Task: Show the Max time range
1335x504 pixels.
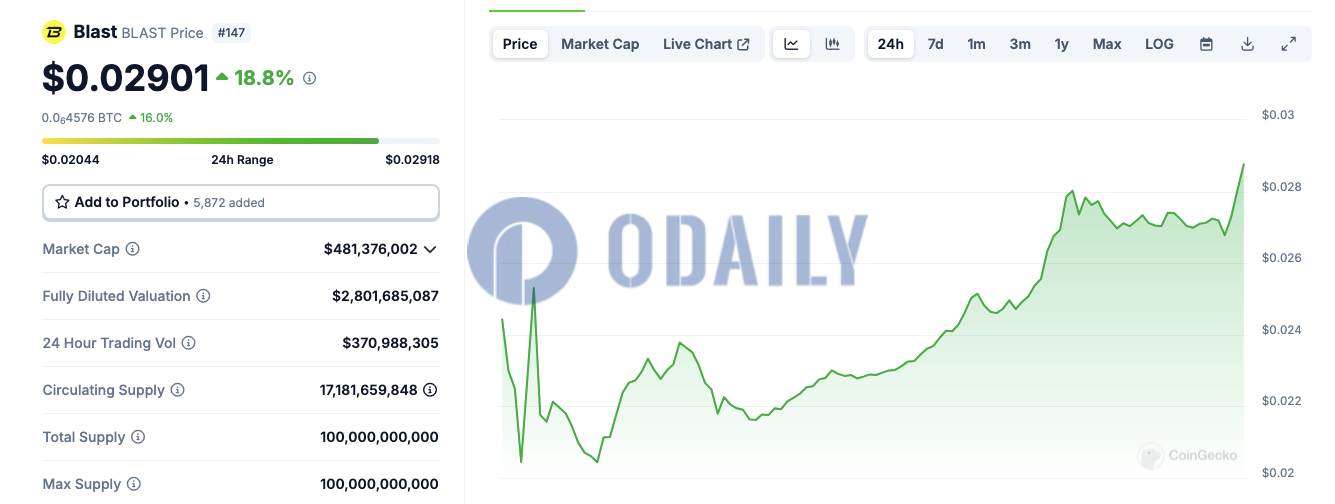Action: (1106, 44)
